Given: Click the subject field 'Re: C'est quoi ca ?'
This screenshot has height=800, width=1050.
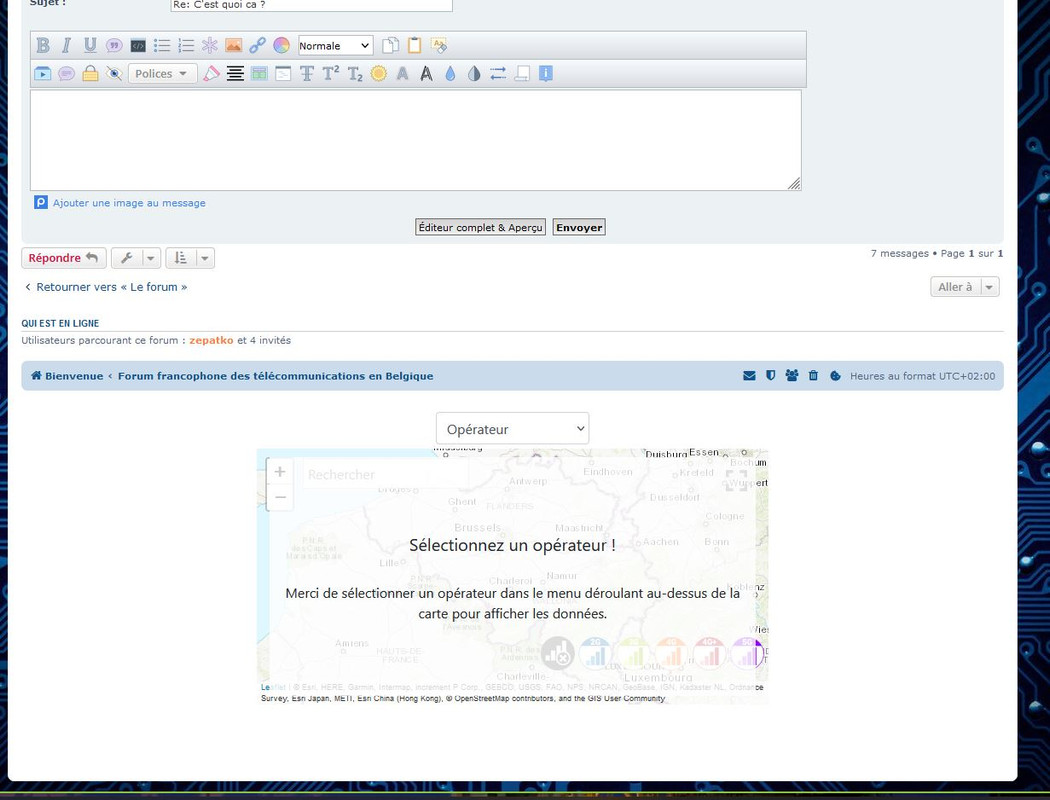Looking at the screenshot, I should pyautogui.click(x=311, y=5).
